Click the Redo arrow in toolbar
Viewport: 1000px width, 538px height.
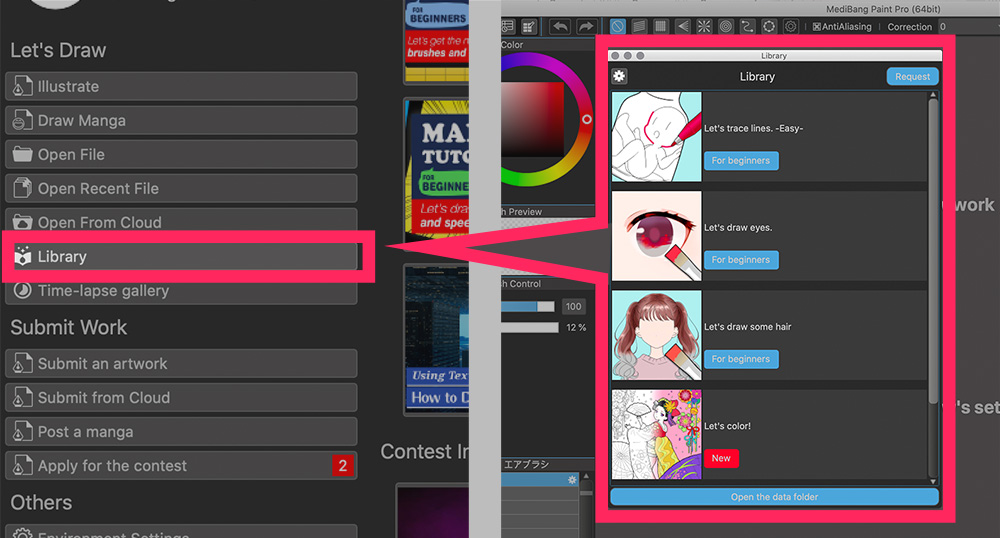[585, 27]
